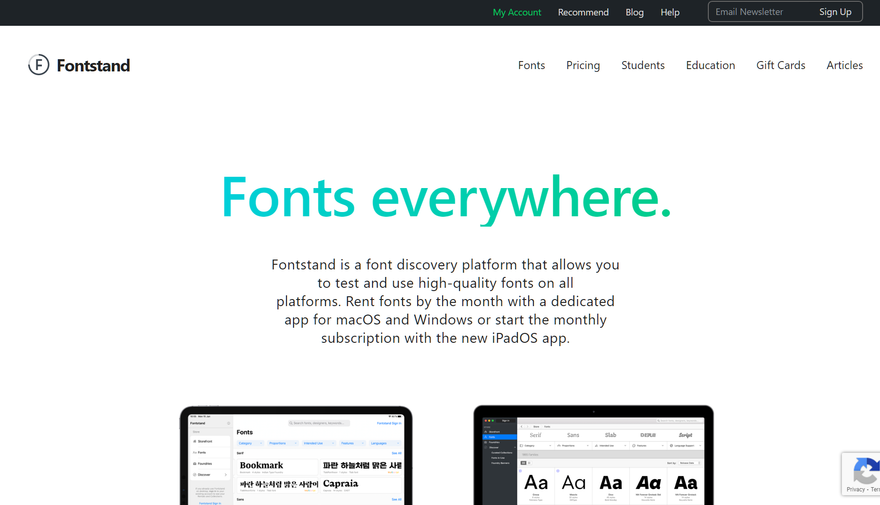Click the reCAPTCHA badge icon
Image resolution: width=880 pixels, height=505 pixels.
(864, 471)
